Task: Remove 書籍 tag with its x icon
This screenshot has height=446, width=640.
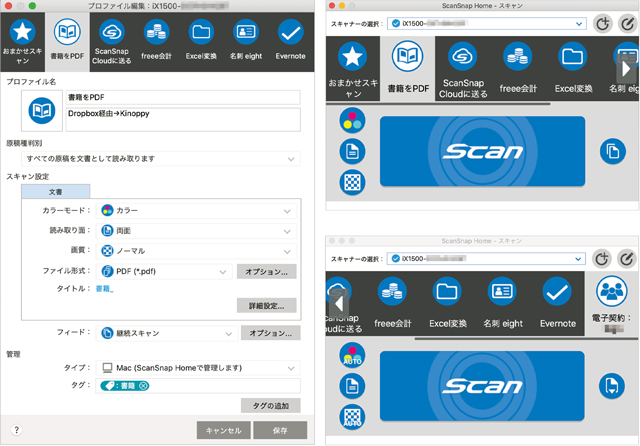Action: point(143,386)
